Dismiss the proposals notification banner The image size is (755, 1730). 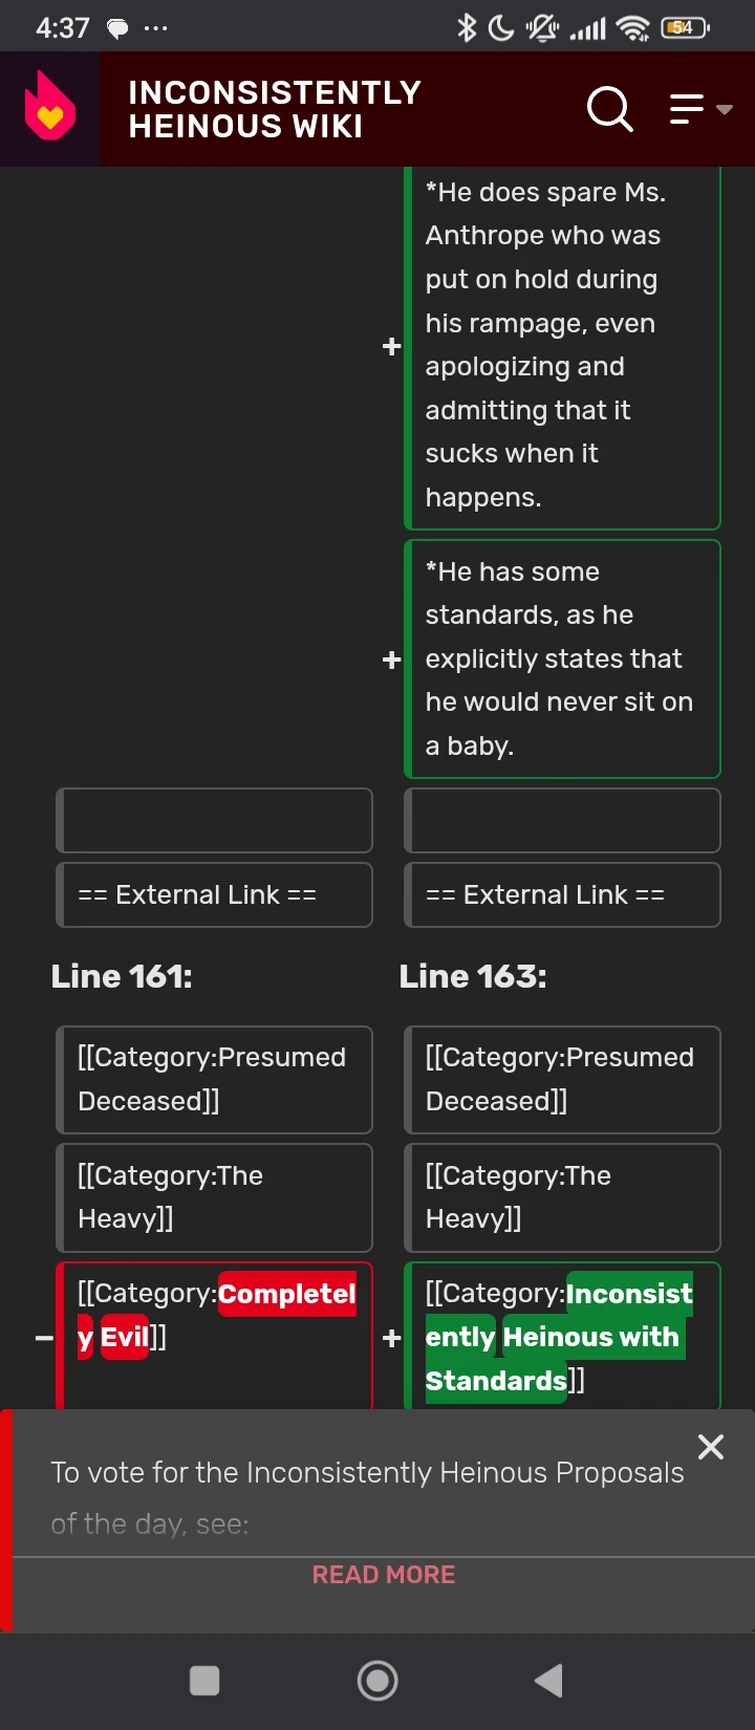pyautogui.click(x=711, y=1446)
